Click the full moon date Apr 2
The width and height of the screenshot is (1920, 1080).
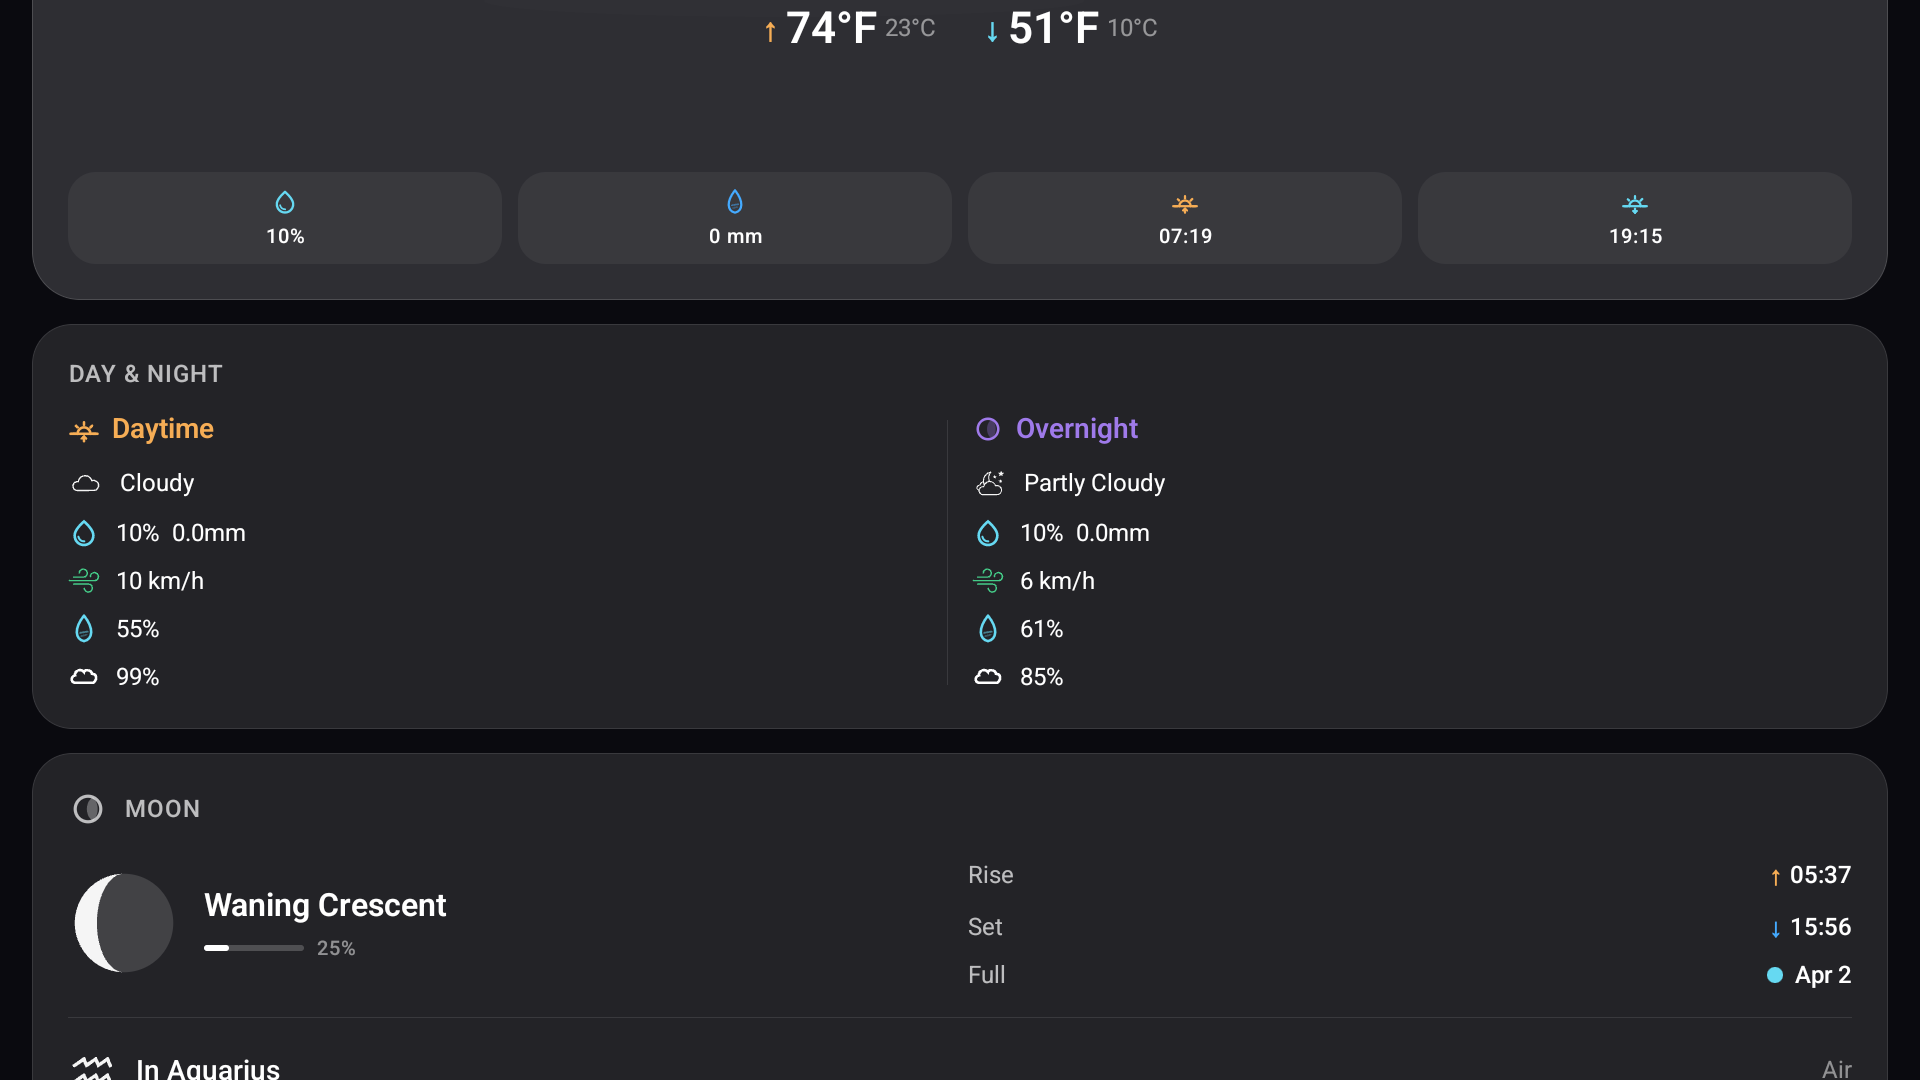(1822, 975)
